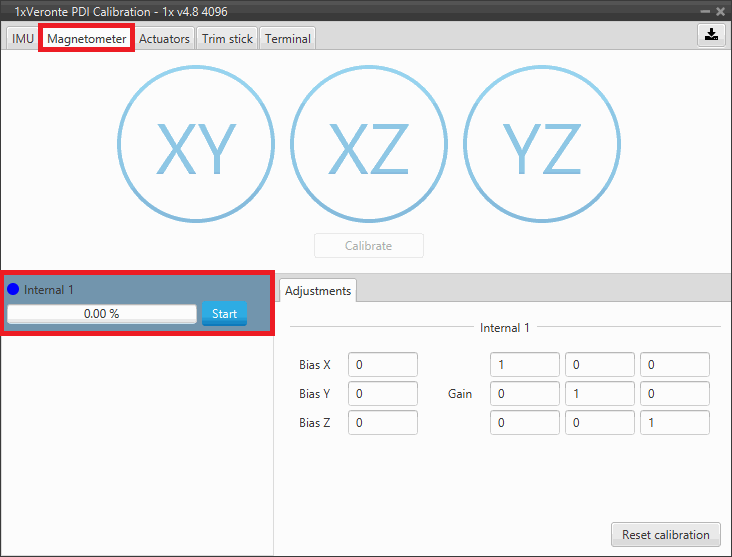Click the 0.00 % progress bar
Viewport: 732px width, 557px height.
(102, 314)
